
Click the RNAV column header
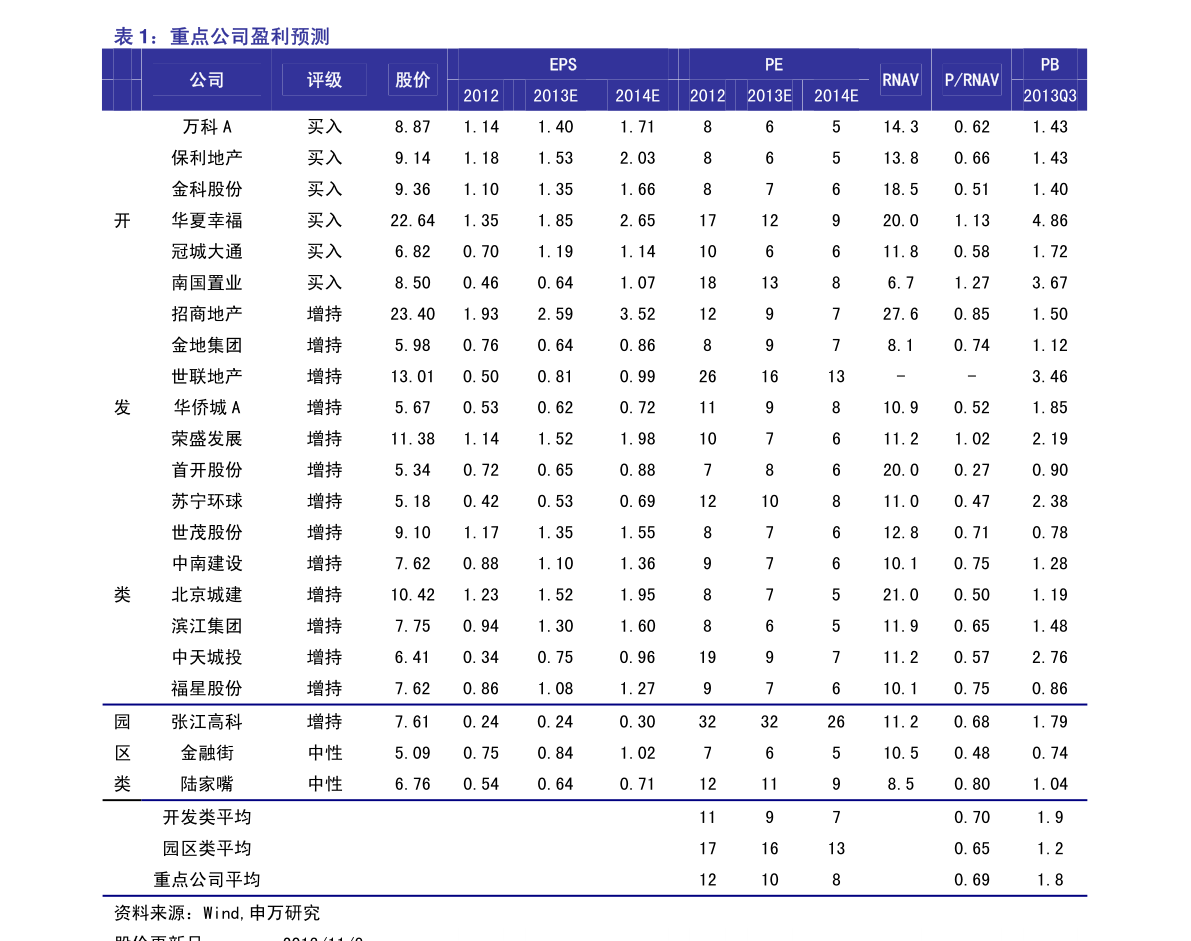point(900,80)
